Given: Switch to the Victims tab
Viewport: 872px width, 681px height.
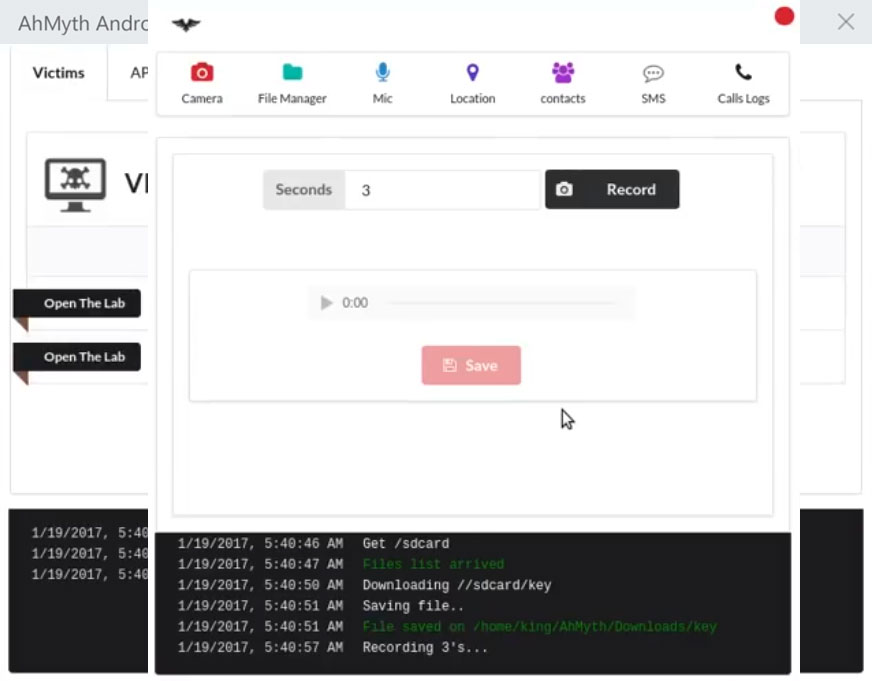Looking at the screenshot, I should [x=58, y=73].
